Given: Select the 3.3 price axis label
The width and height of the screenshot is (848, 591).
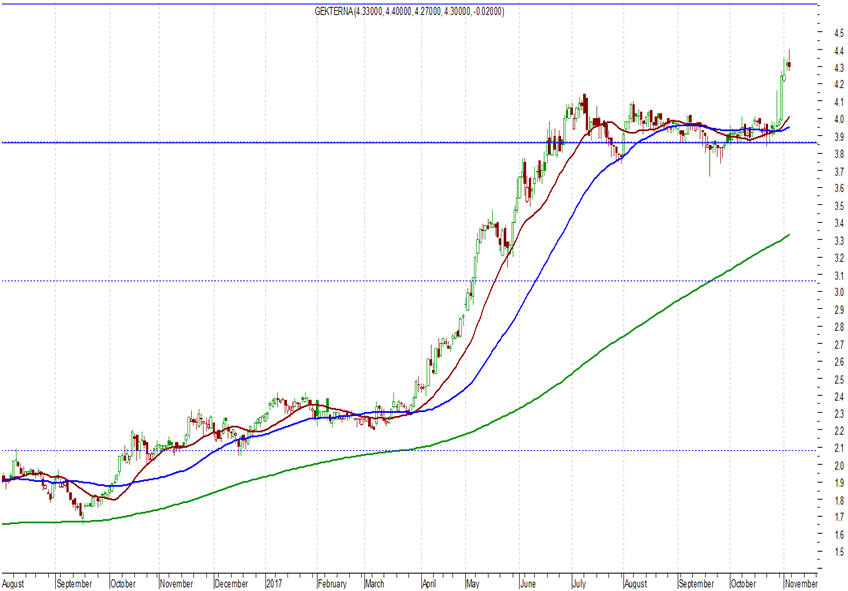Looking at the screenshot, I should click(839, 240).
